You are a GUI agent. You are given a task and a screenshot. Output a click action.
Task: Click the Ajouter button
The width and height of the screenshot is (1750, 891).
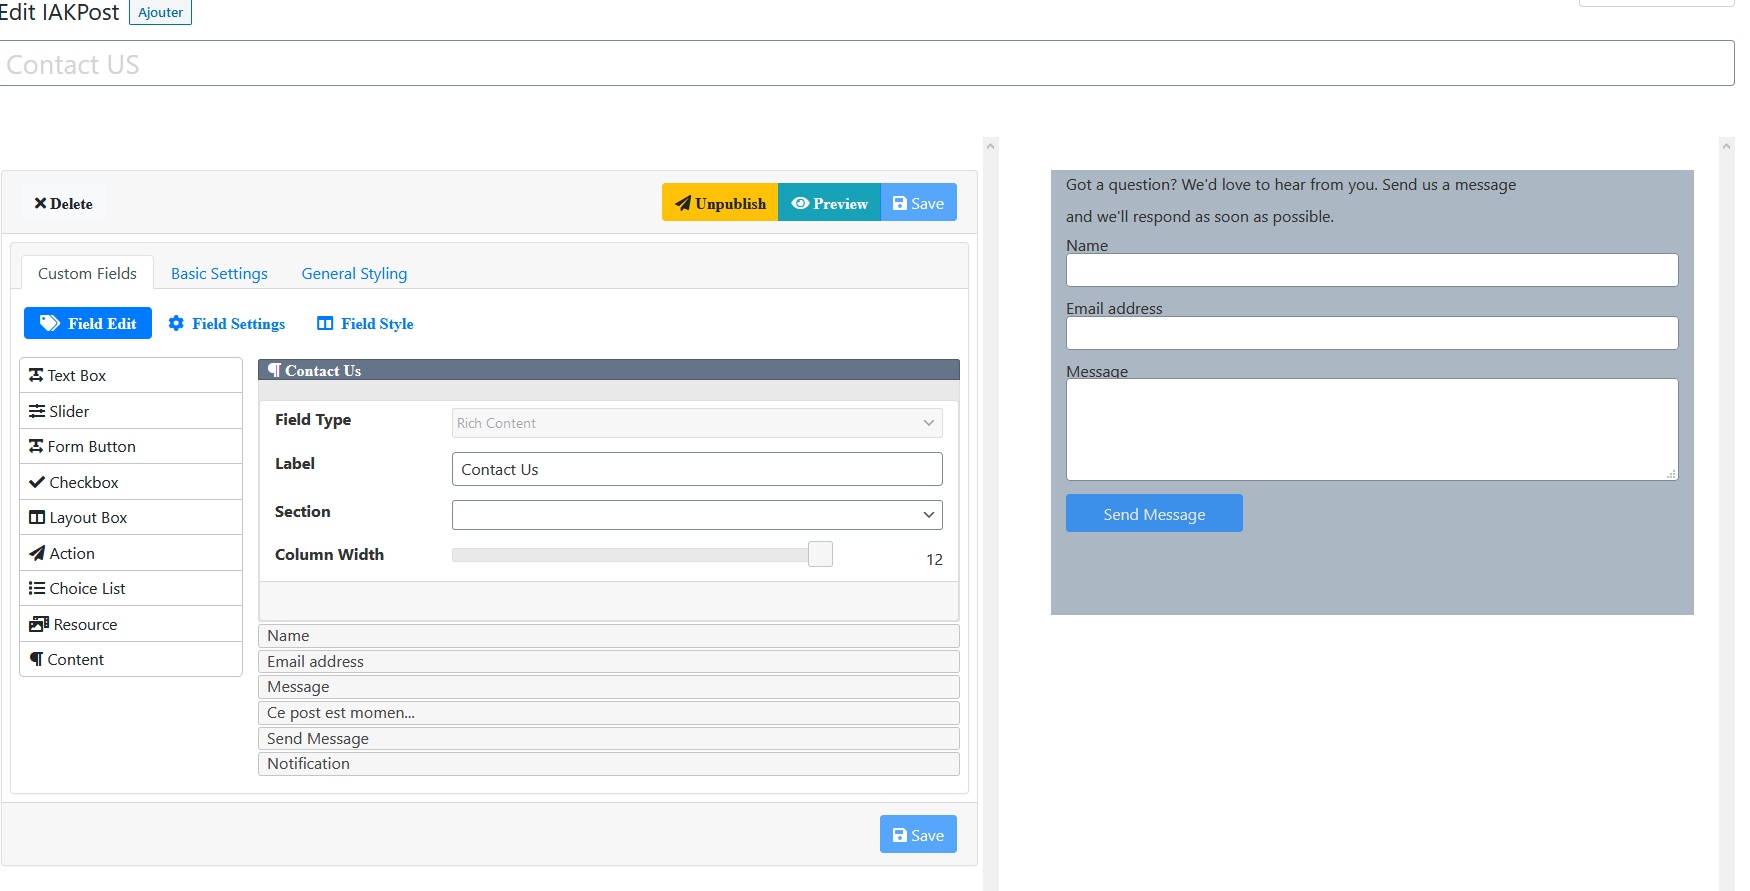[160, 12]
